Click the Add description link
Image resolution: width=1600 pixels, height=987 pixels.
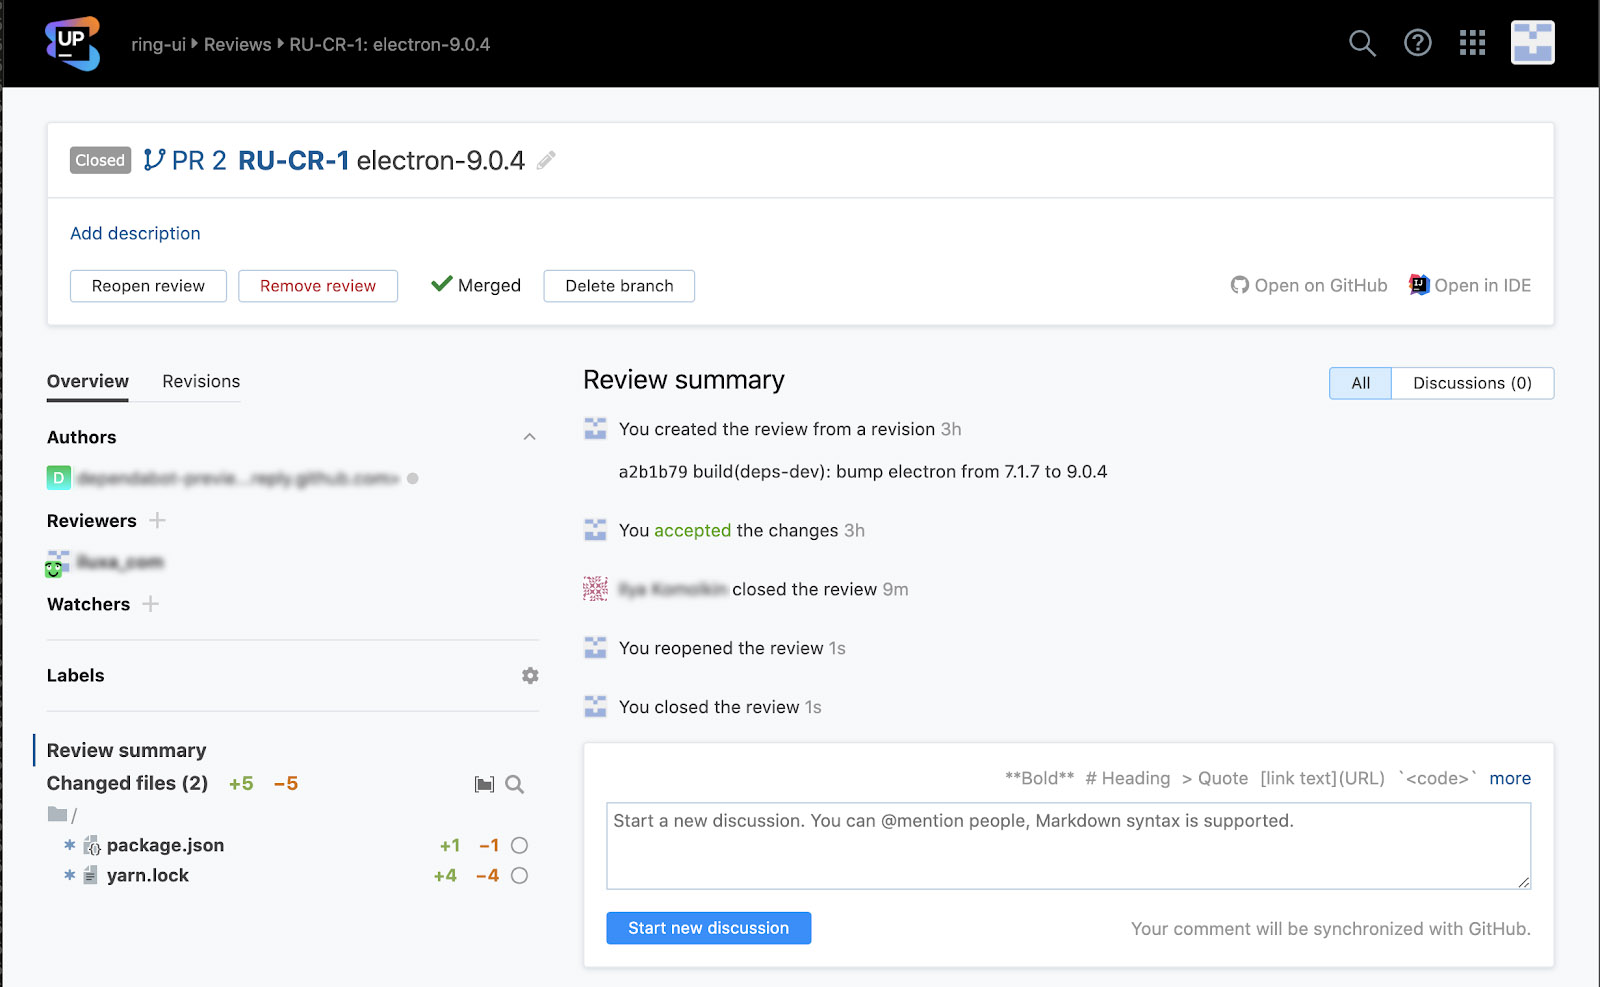tap(135, 233)
